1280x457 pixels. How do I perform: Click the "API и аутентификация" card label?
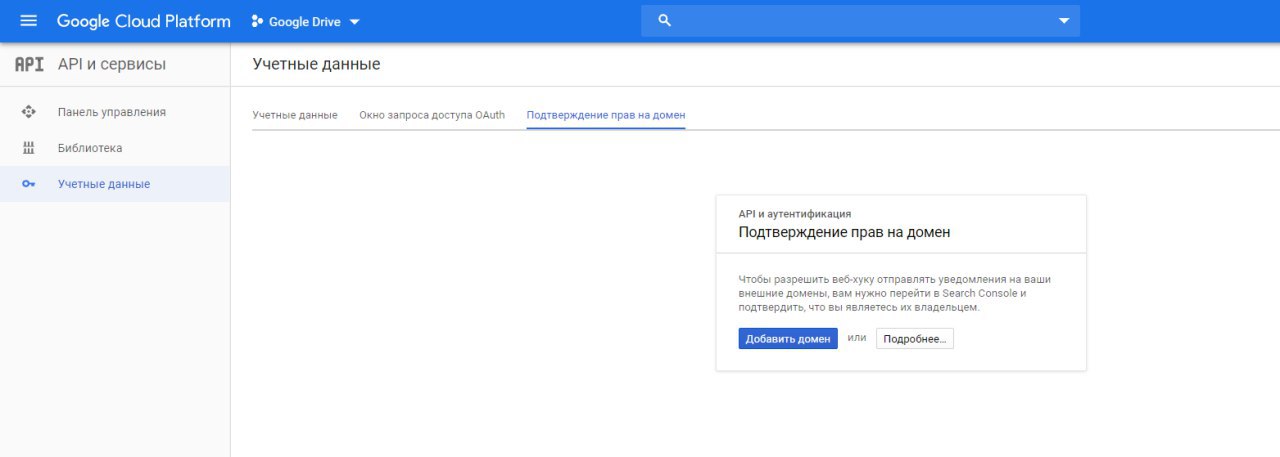tap(795, 214)
